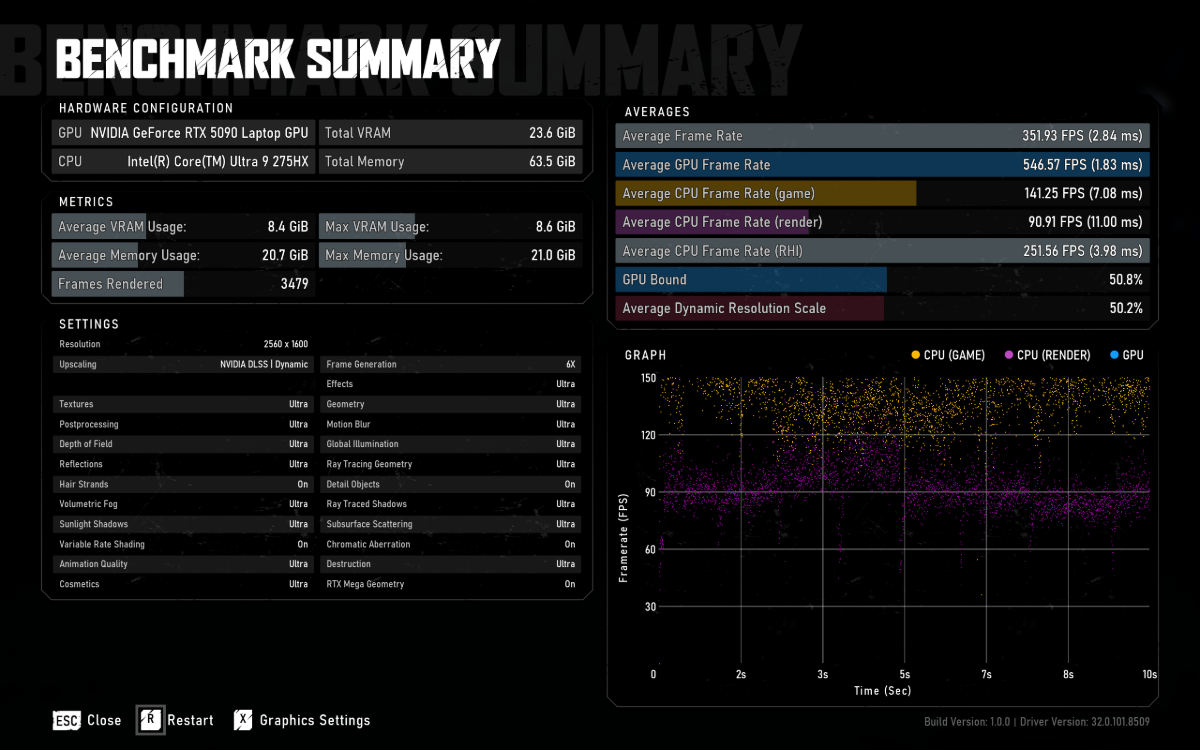Screen dimensions: 1200x750
Task: Select the Hair Strands On setting row
Action: click(x=182, y=484)
